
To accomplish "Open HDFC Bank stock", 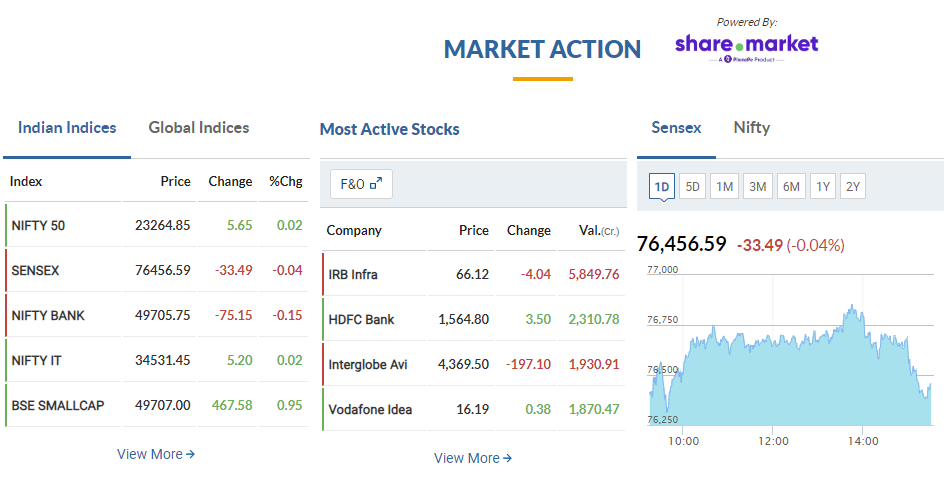I will [x=361, y=319].
